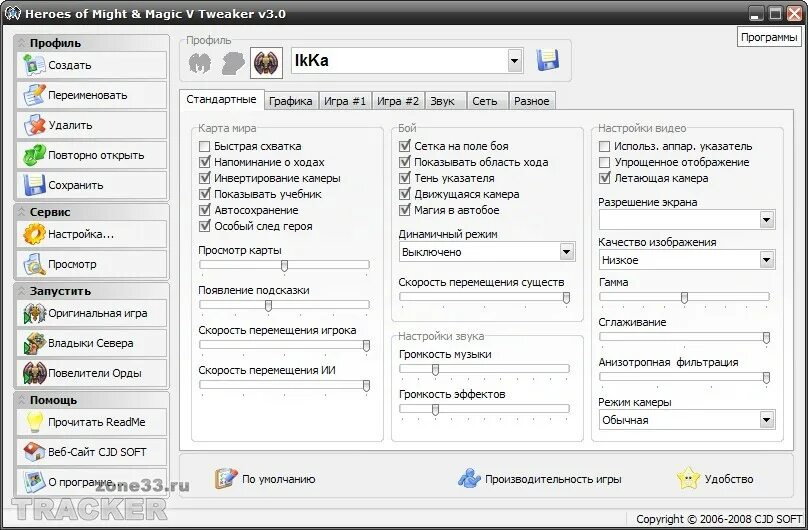Click the Программы button
Image resolution: width=808 pixels, height=530 pixels.
tap(769, 37)
